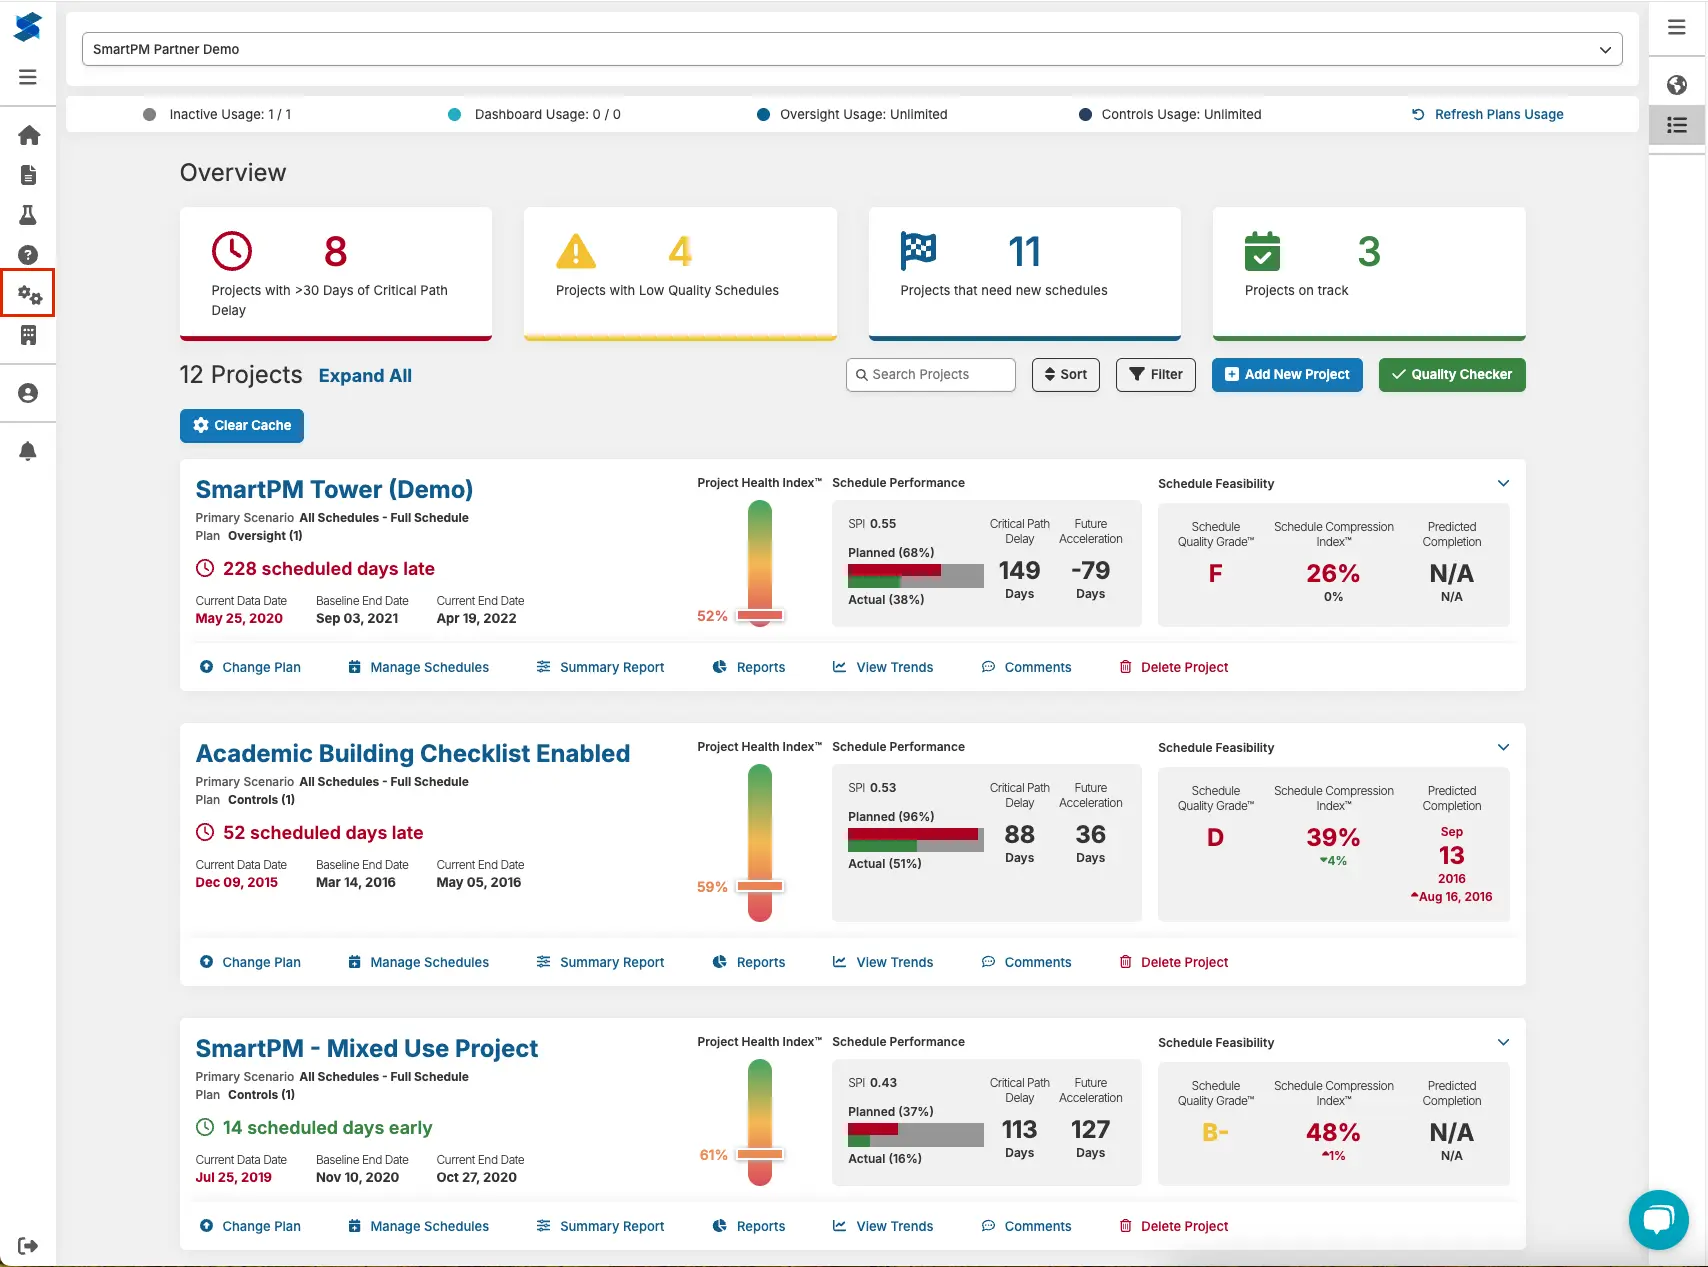Click the Add New Project button

click(1287, 374)
